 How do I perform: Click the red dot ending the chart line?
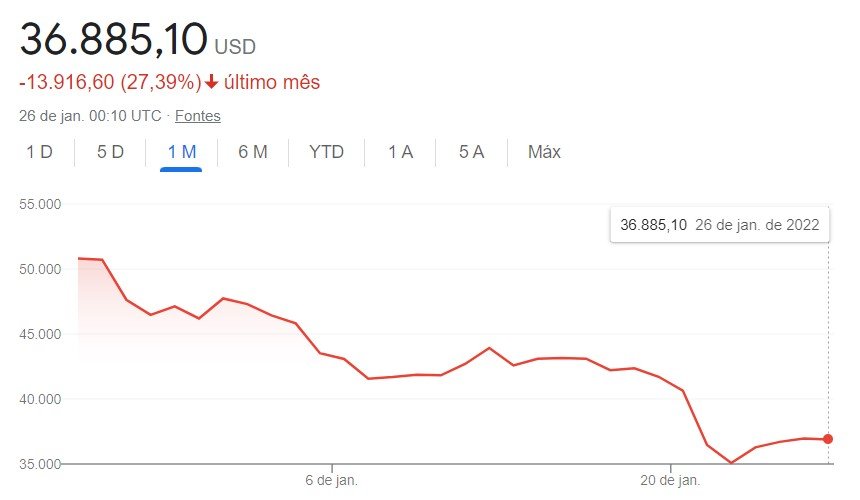coord(828,439)
